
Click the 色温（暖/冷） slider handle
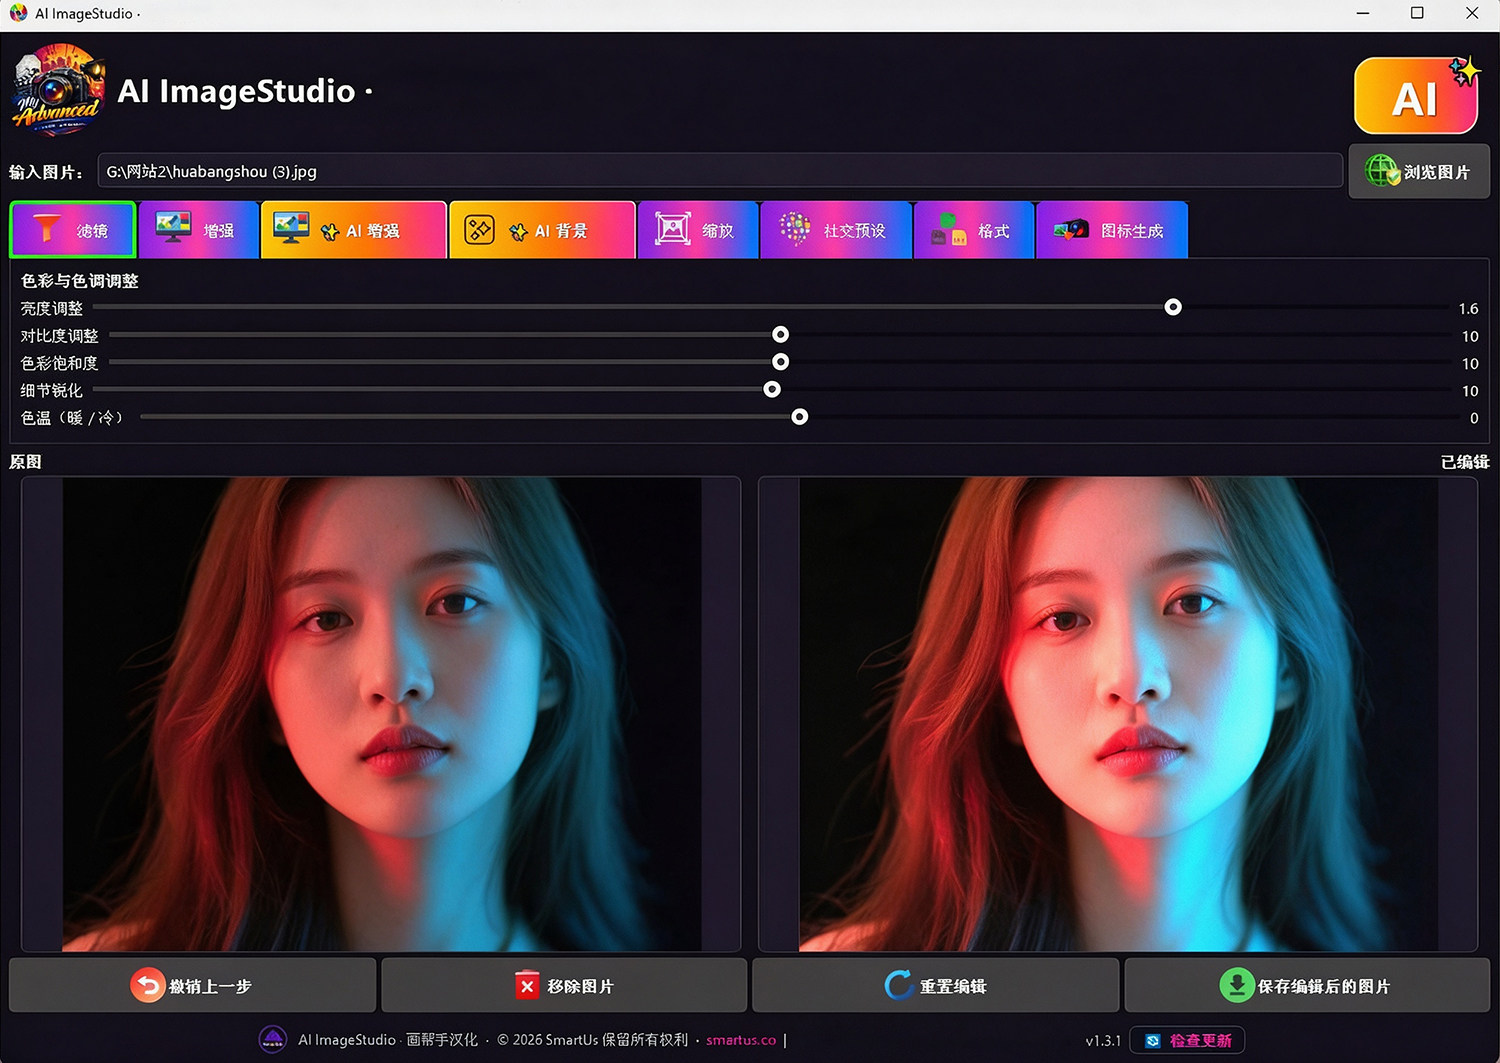800,416
